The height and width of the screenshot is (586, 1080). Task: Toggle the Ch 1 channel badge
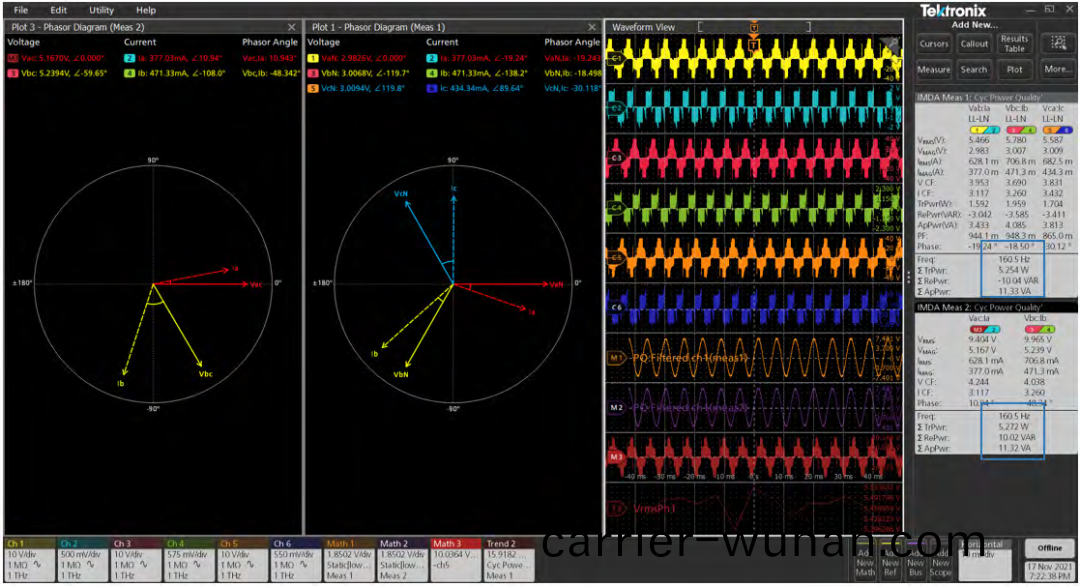click(x=28, y=560)
